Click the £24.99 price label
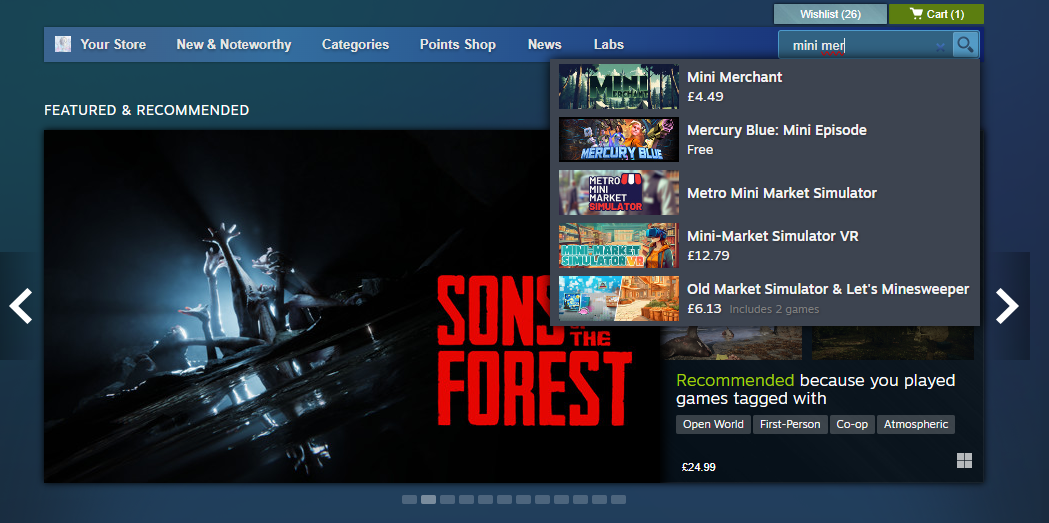Image resolution: width=1049 pixels, height=523 pixels. point(698,467)
